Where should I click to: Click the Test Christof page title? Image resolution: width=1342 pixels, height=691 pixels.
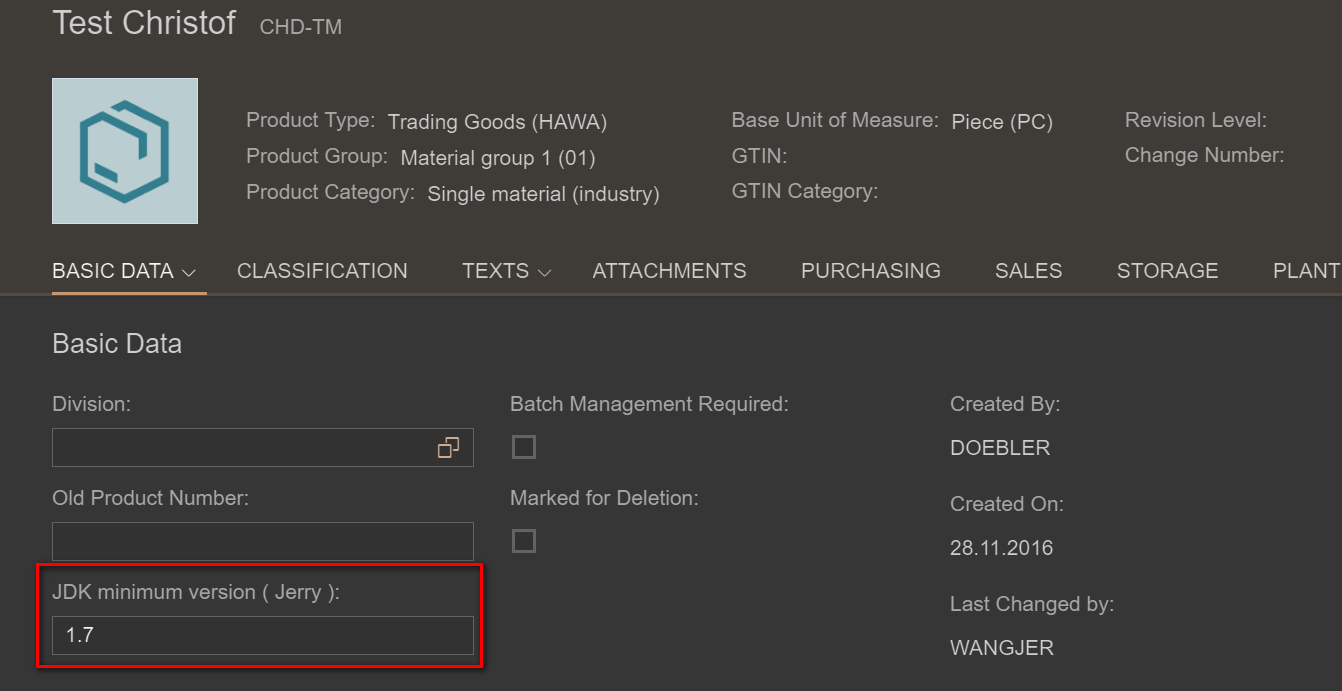(x=144, y=23)
